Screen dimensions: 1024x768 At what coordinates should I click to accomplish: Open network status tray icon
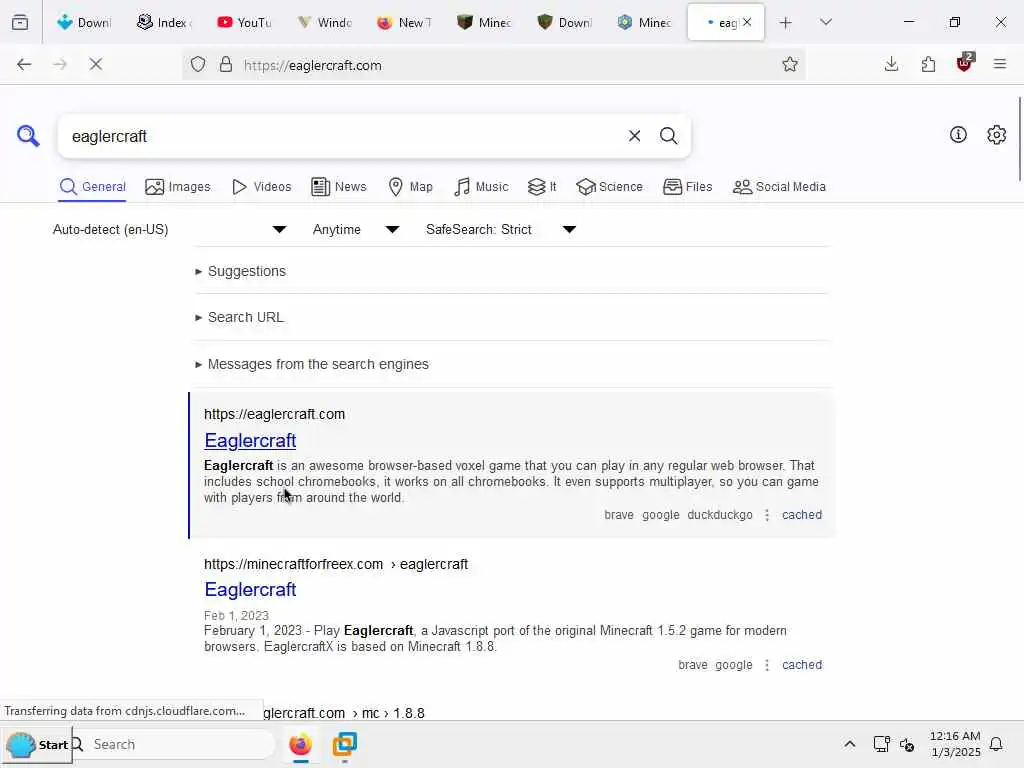(882, 744)
